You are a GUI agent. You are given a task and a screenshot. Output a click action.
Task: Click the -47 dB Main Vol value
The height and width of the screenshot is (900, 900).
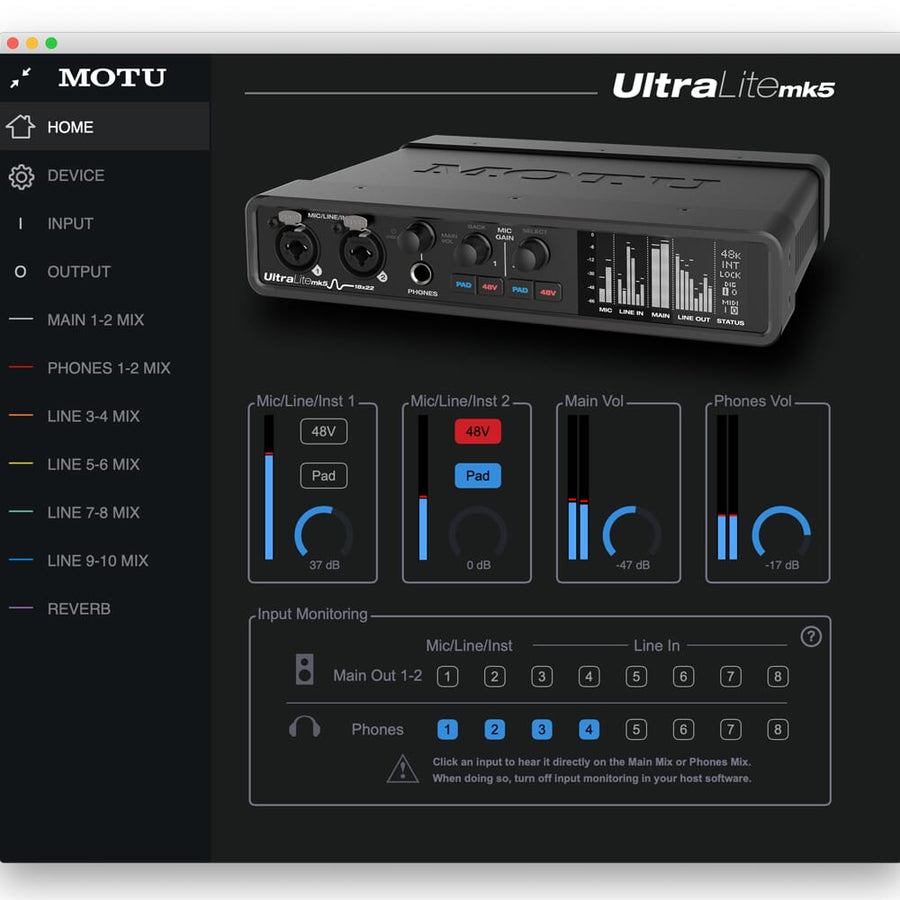633,565
